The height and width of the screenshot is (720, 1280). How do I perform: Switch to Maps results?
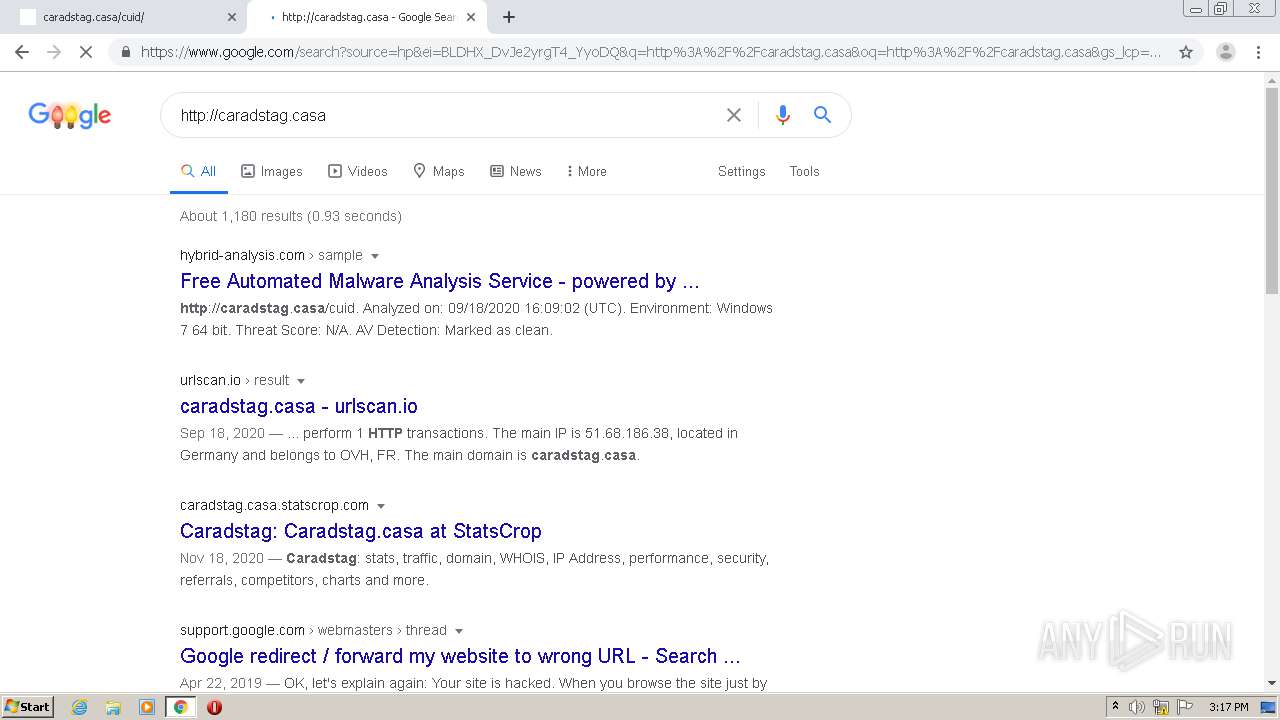tap(439, 172)
